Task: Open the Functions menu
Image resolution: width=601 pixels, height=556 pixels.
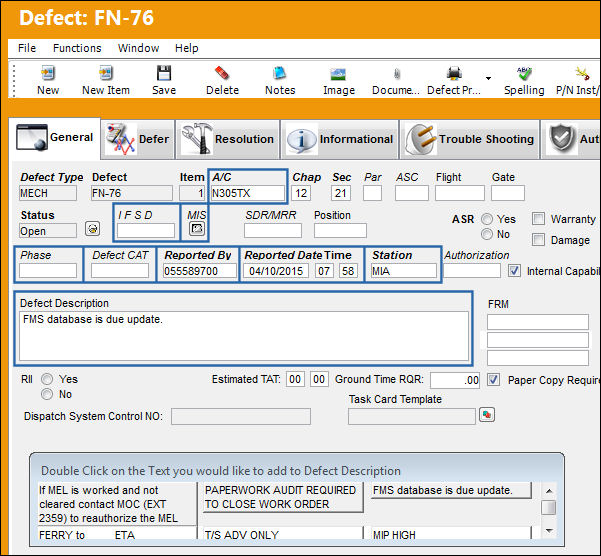Action: pos(77,48)
